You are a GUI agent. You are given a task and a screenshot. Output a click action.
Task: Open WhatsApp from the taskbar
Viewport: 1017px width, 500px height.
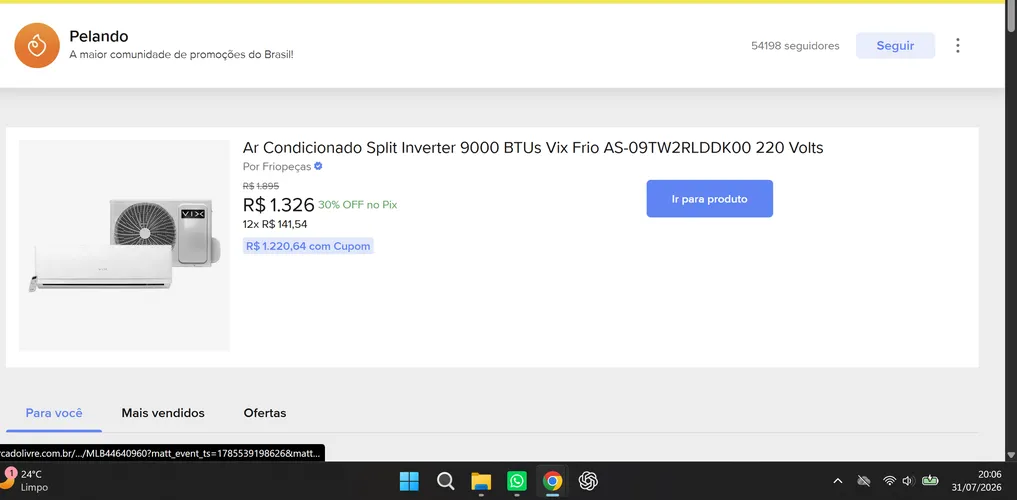(x=516, y=481)
